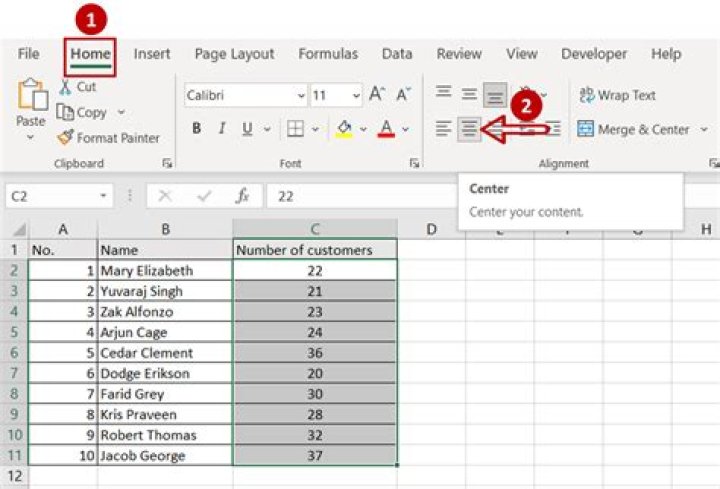Open the File tab
Viewport: 720px width, 489px height.
click(x=28, y=54)
